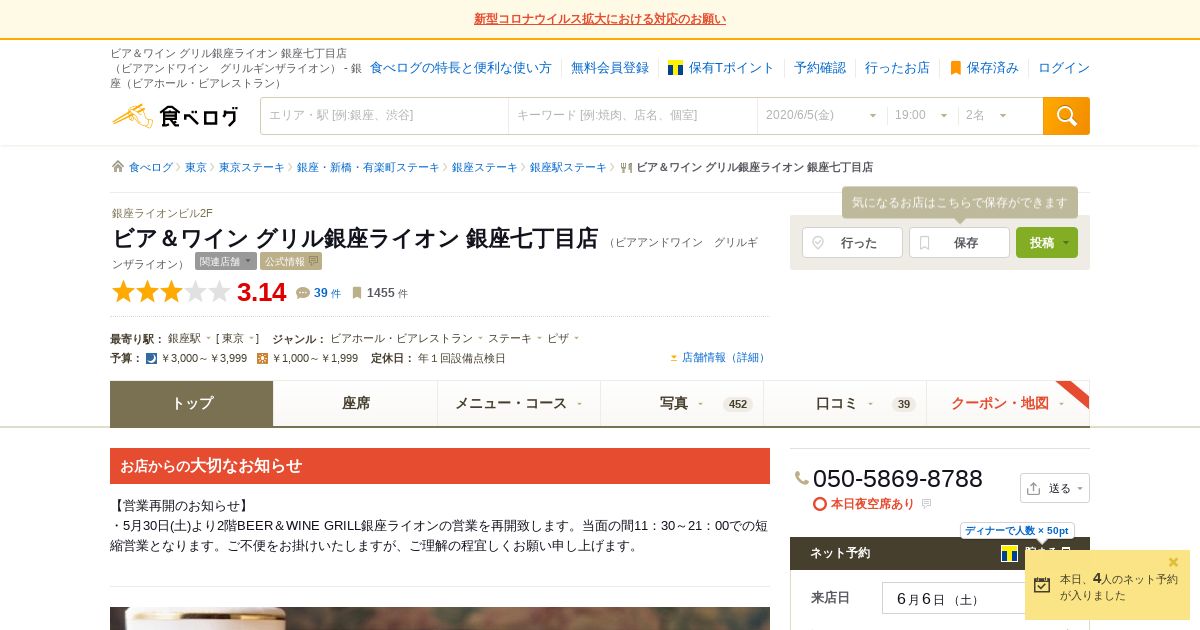Image resolution: width=1200 pixels, height=630 pixels.
Task: Click the Tabelog logo
Action: coord(175,116)
